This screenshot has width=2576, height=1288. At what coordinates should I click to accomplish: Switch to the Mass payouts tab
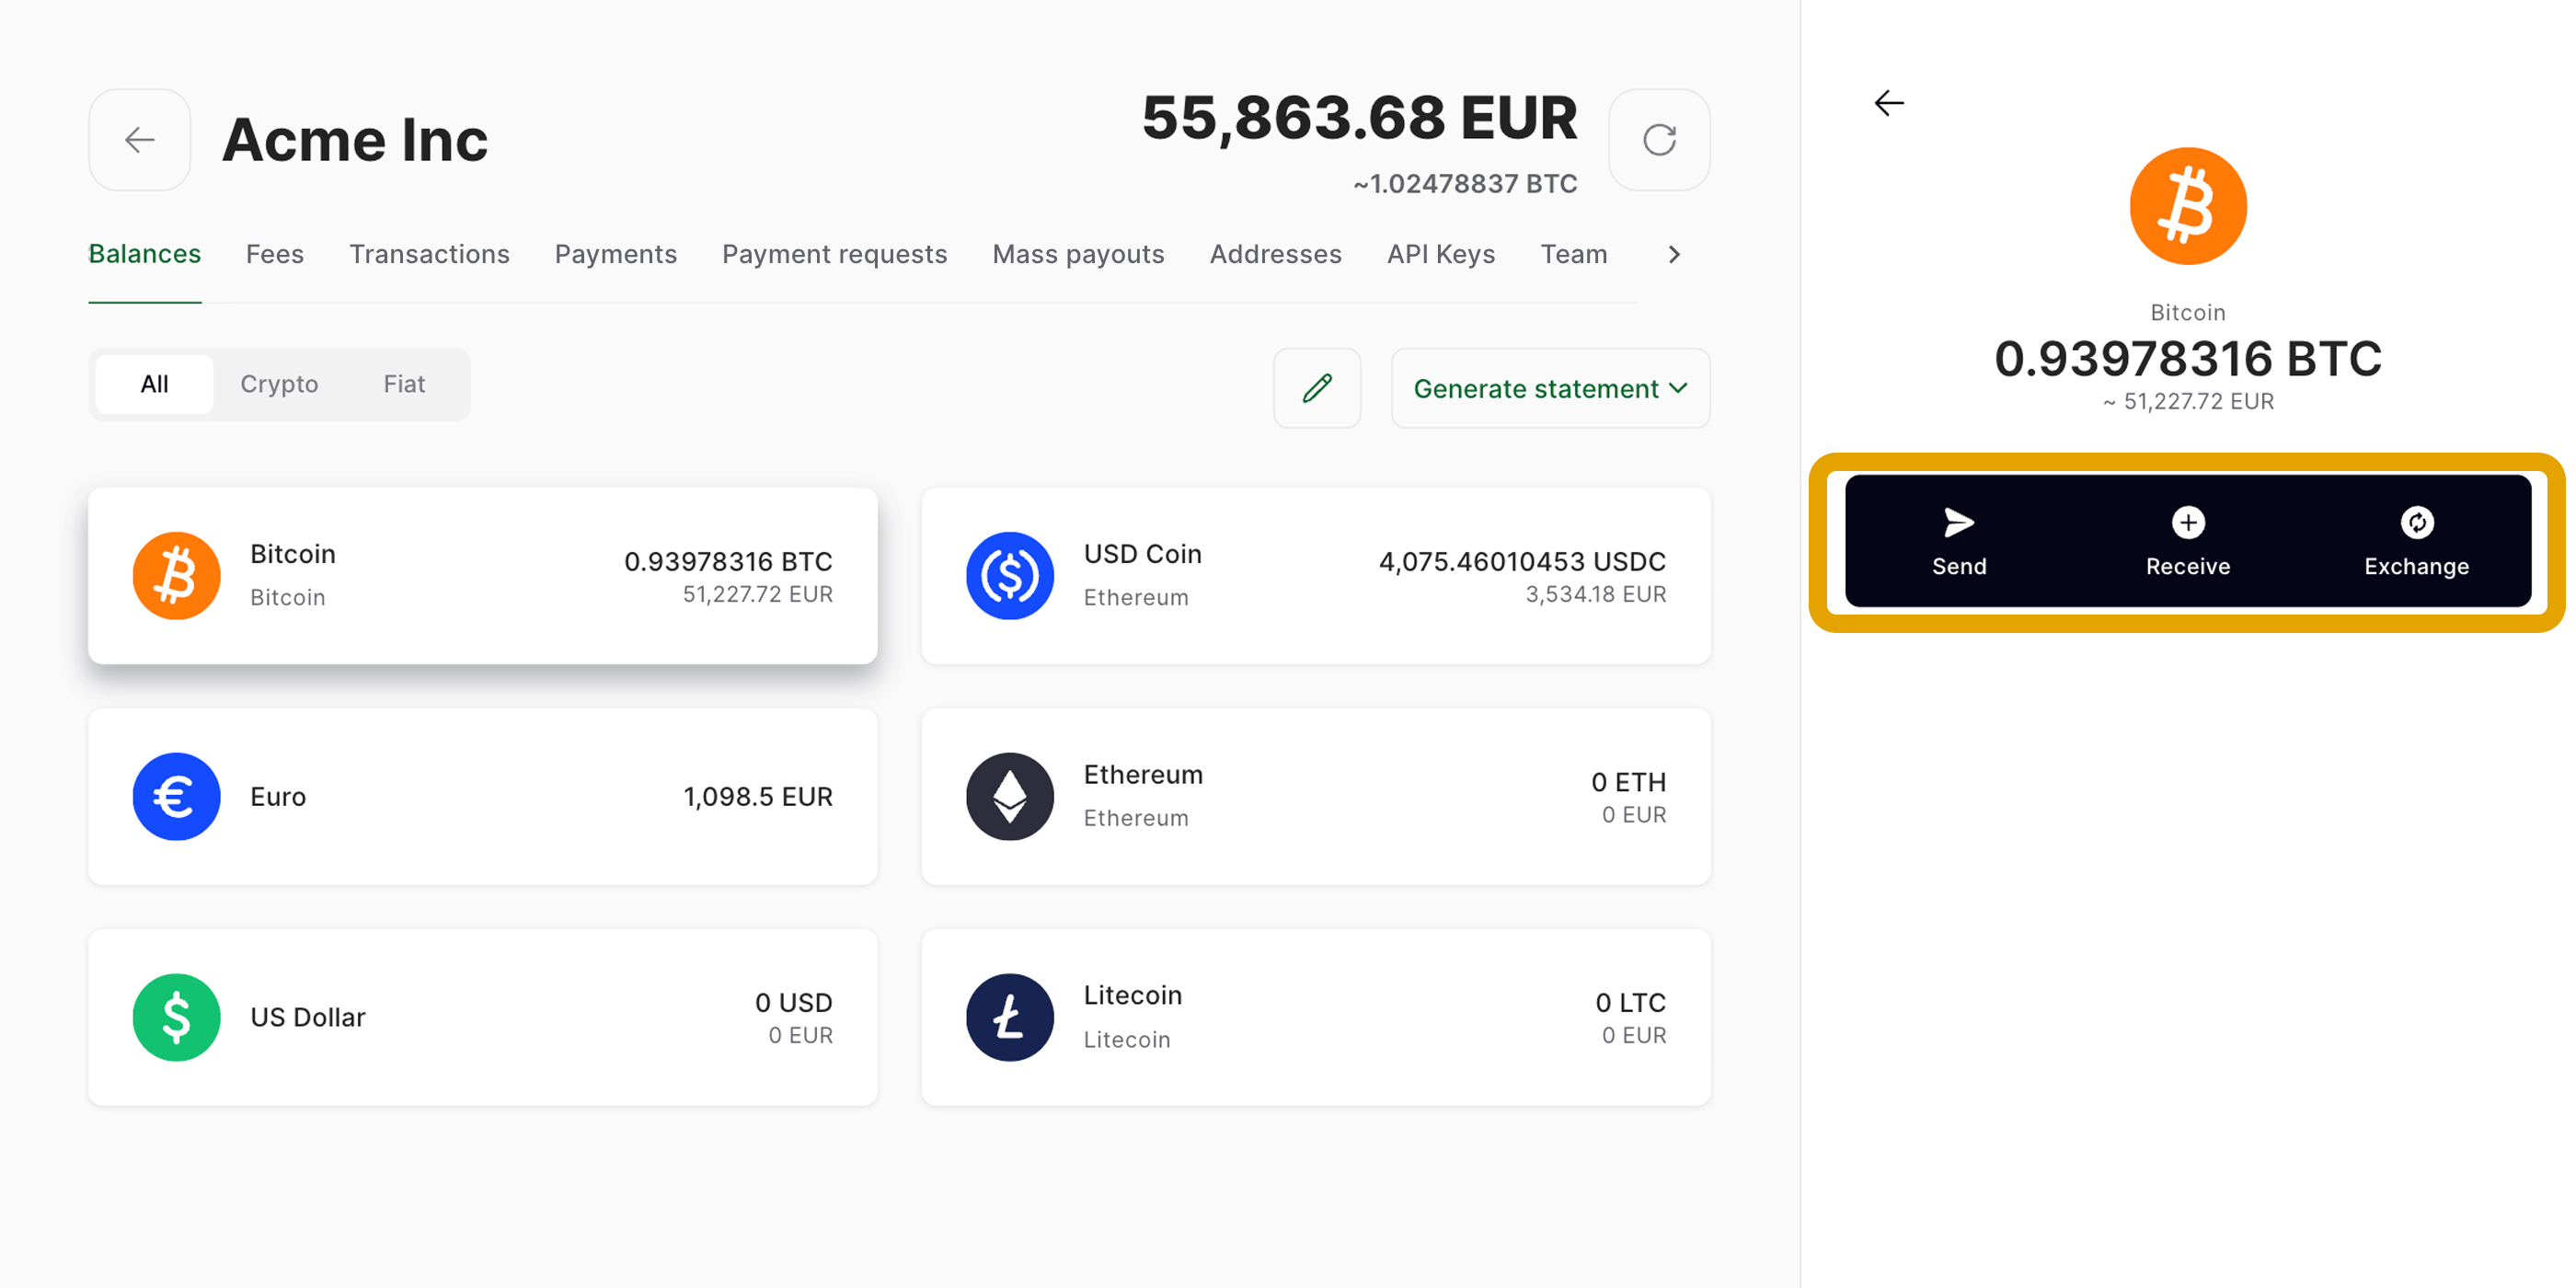pos(1078,254)
